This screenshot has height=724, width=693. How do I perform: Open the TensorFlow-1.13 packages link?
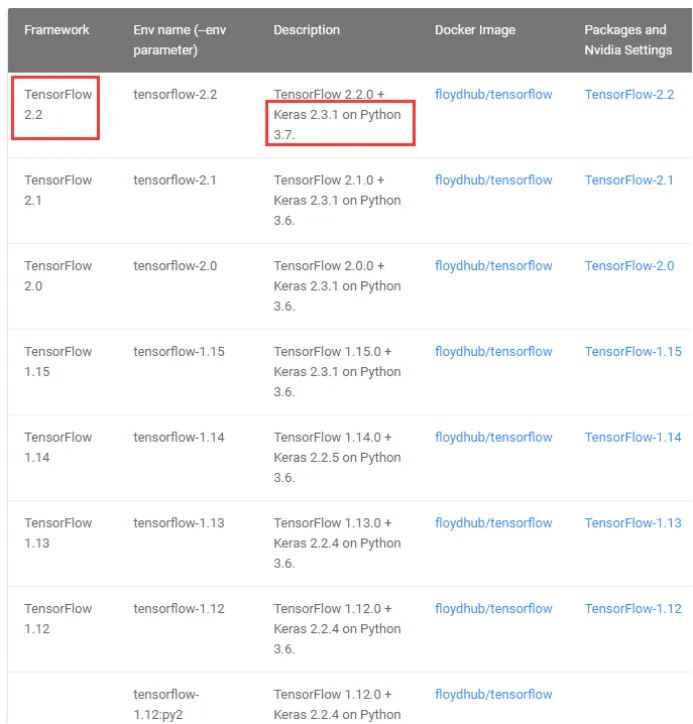coord(633,523)
